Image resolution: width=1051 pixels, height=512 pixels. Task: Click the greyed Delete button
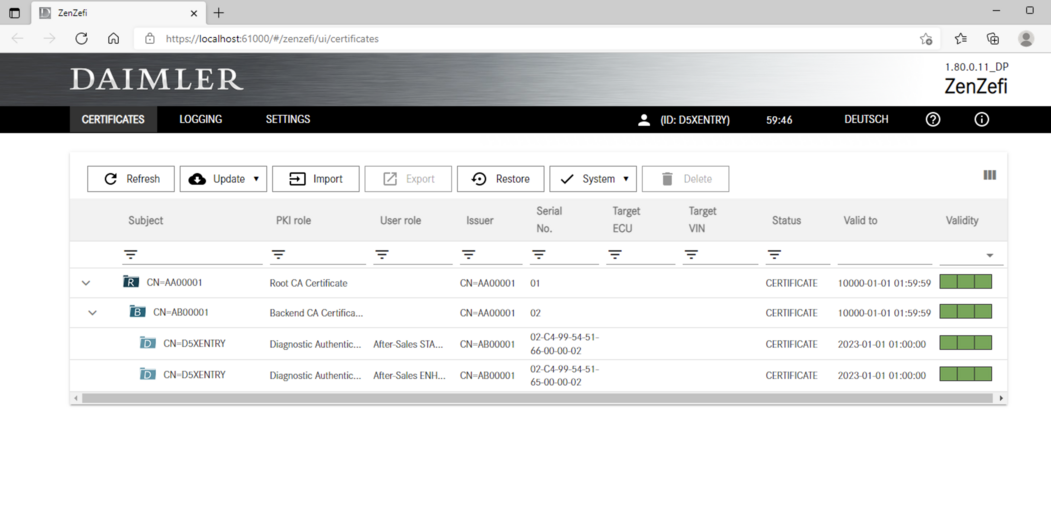coord(686,179)
